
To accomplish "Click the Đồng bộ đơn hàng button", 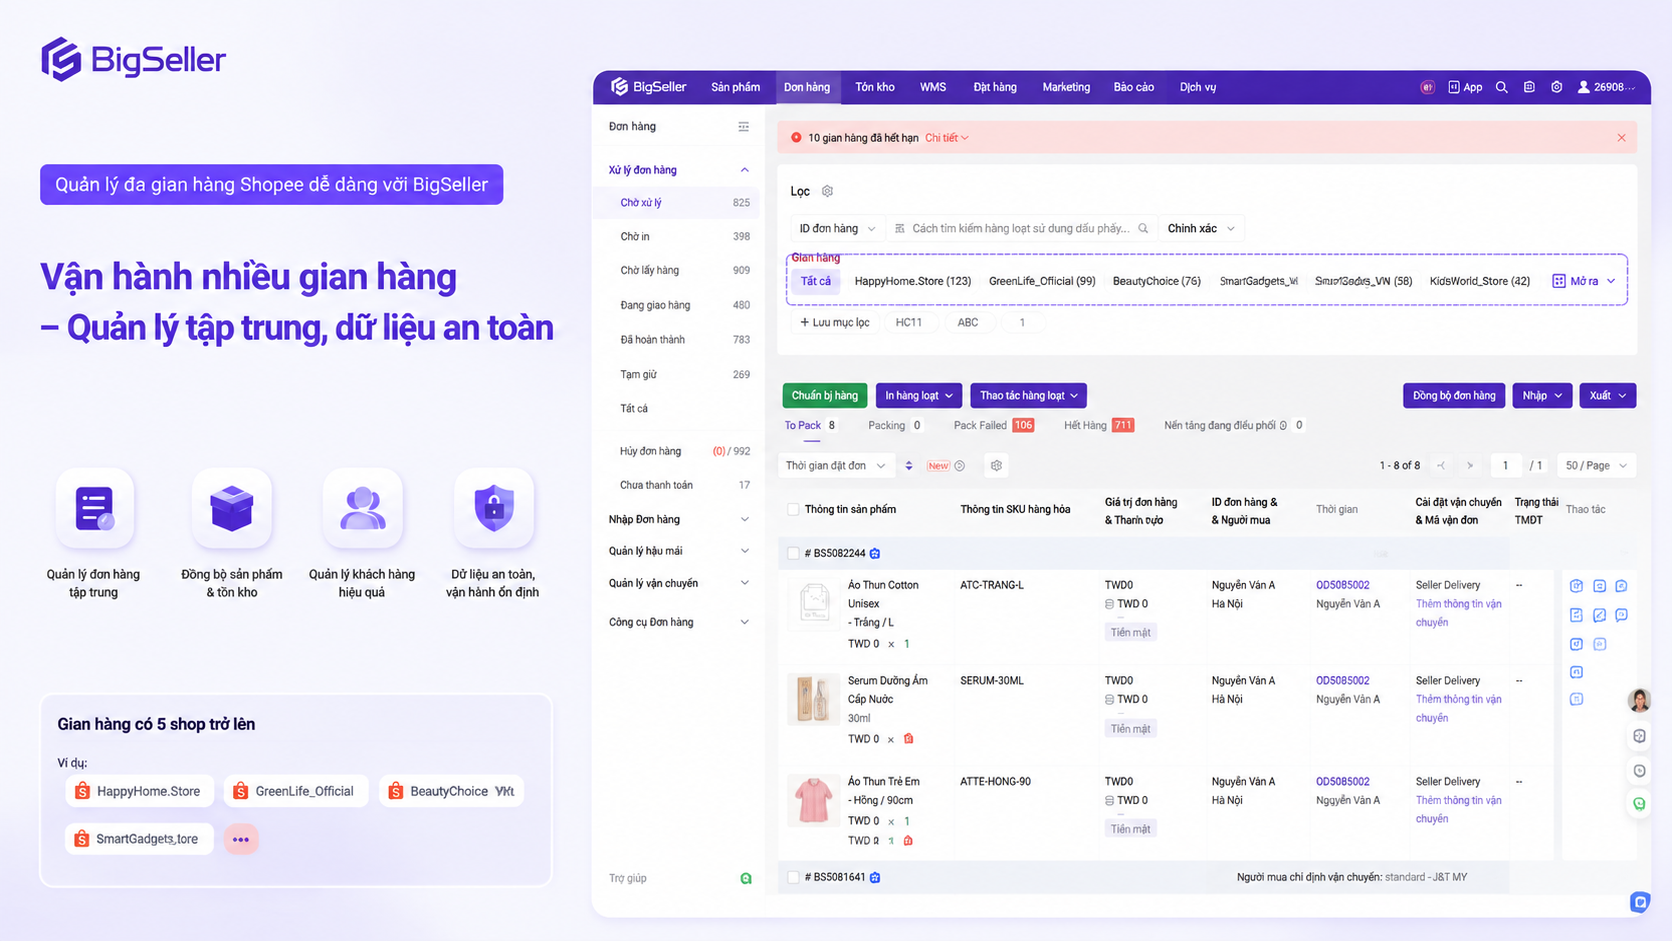I will pyautogui.click(x=1454, y=395).
